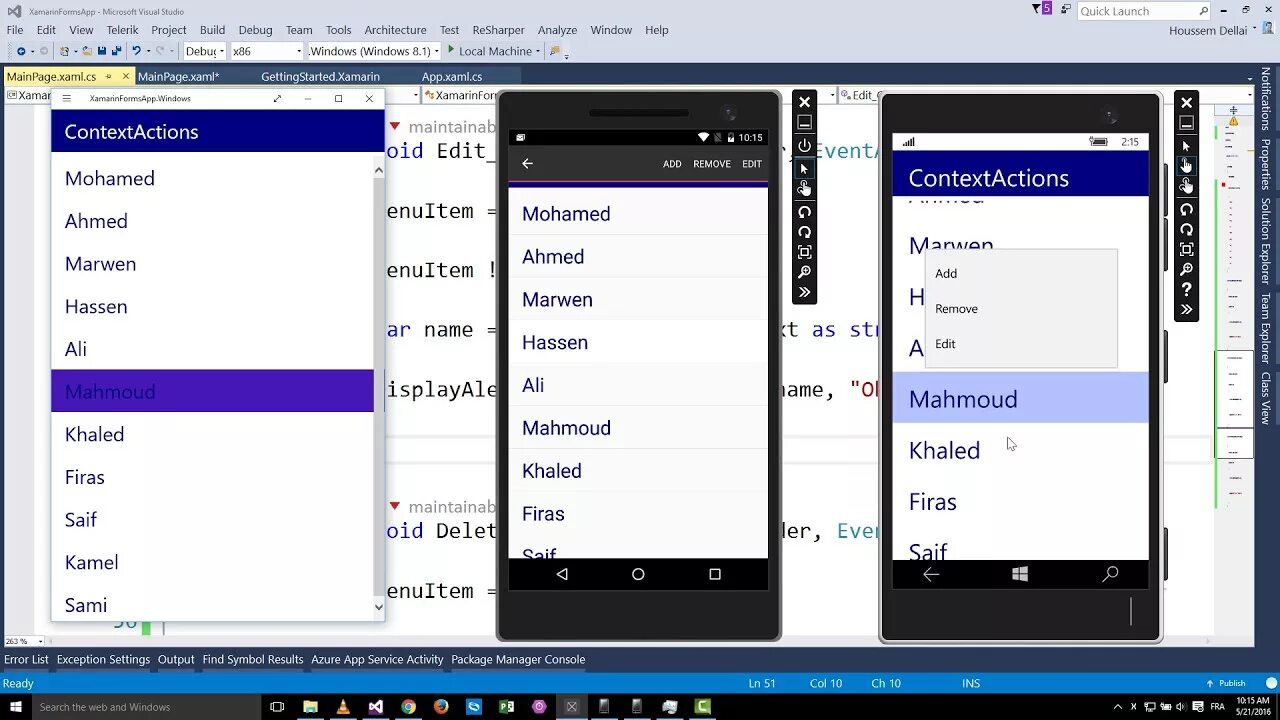Open zoom on Windows Phone emulator toolbar
The width and height of the screenshot is (1280, 720).
click(1186, 269)
